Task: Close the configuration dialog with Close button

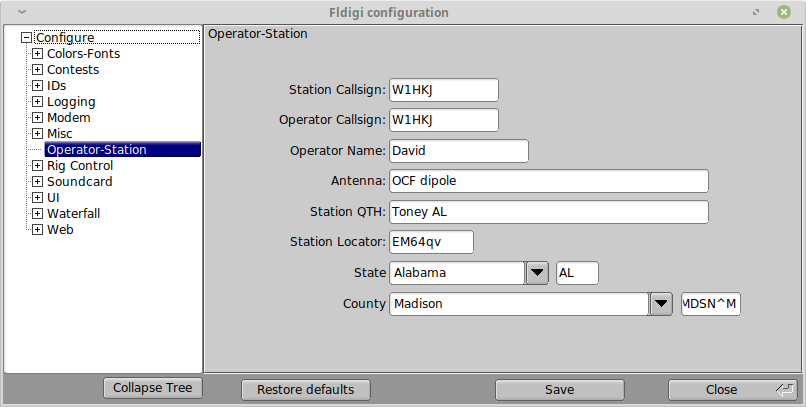Action: (732, 390)
